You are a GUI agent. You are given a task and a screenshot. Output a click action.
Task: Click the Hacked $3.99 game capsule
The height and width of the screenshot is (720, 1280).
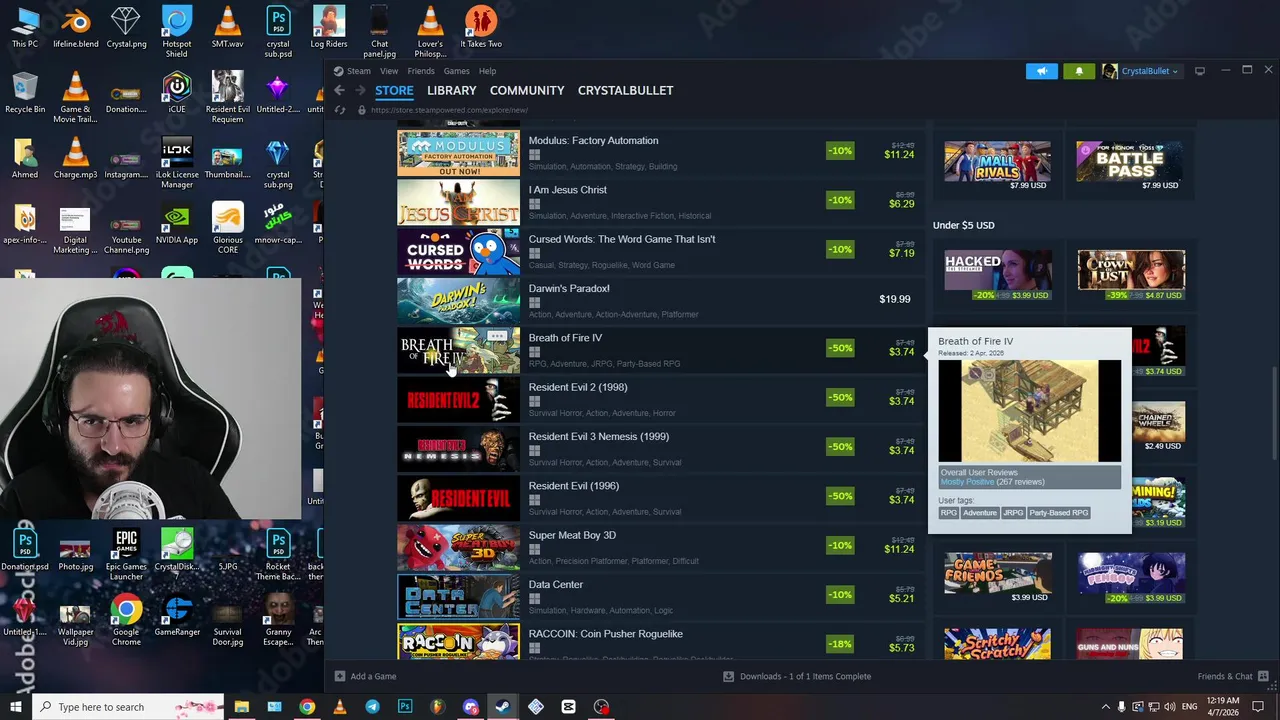point(998,276)
